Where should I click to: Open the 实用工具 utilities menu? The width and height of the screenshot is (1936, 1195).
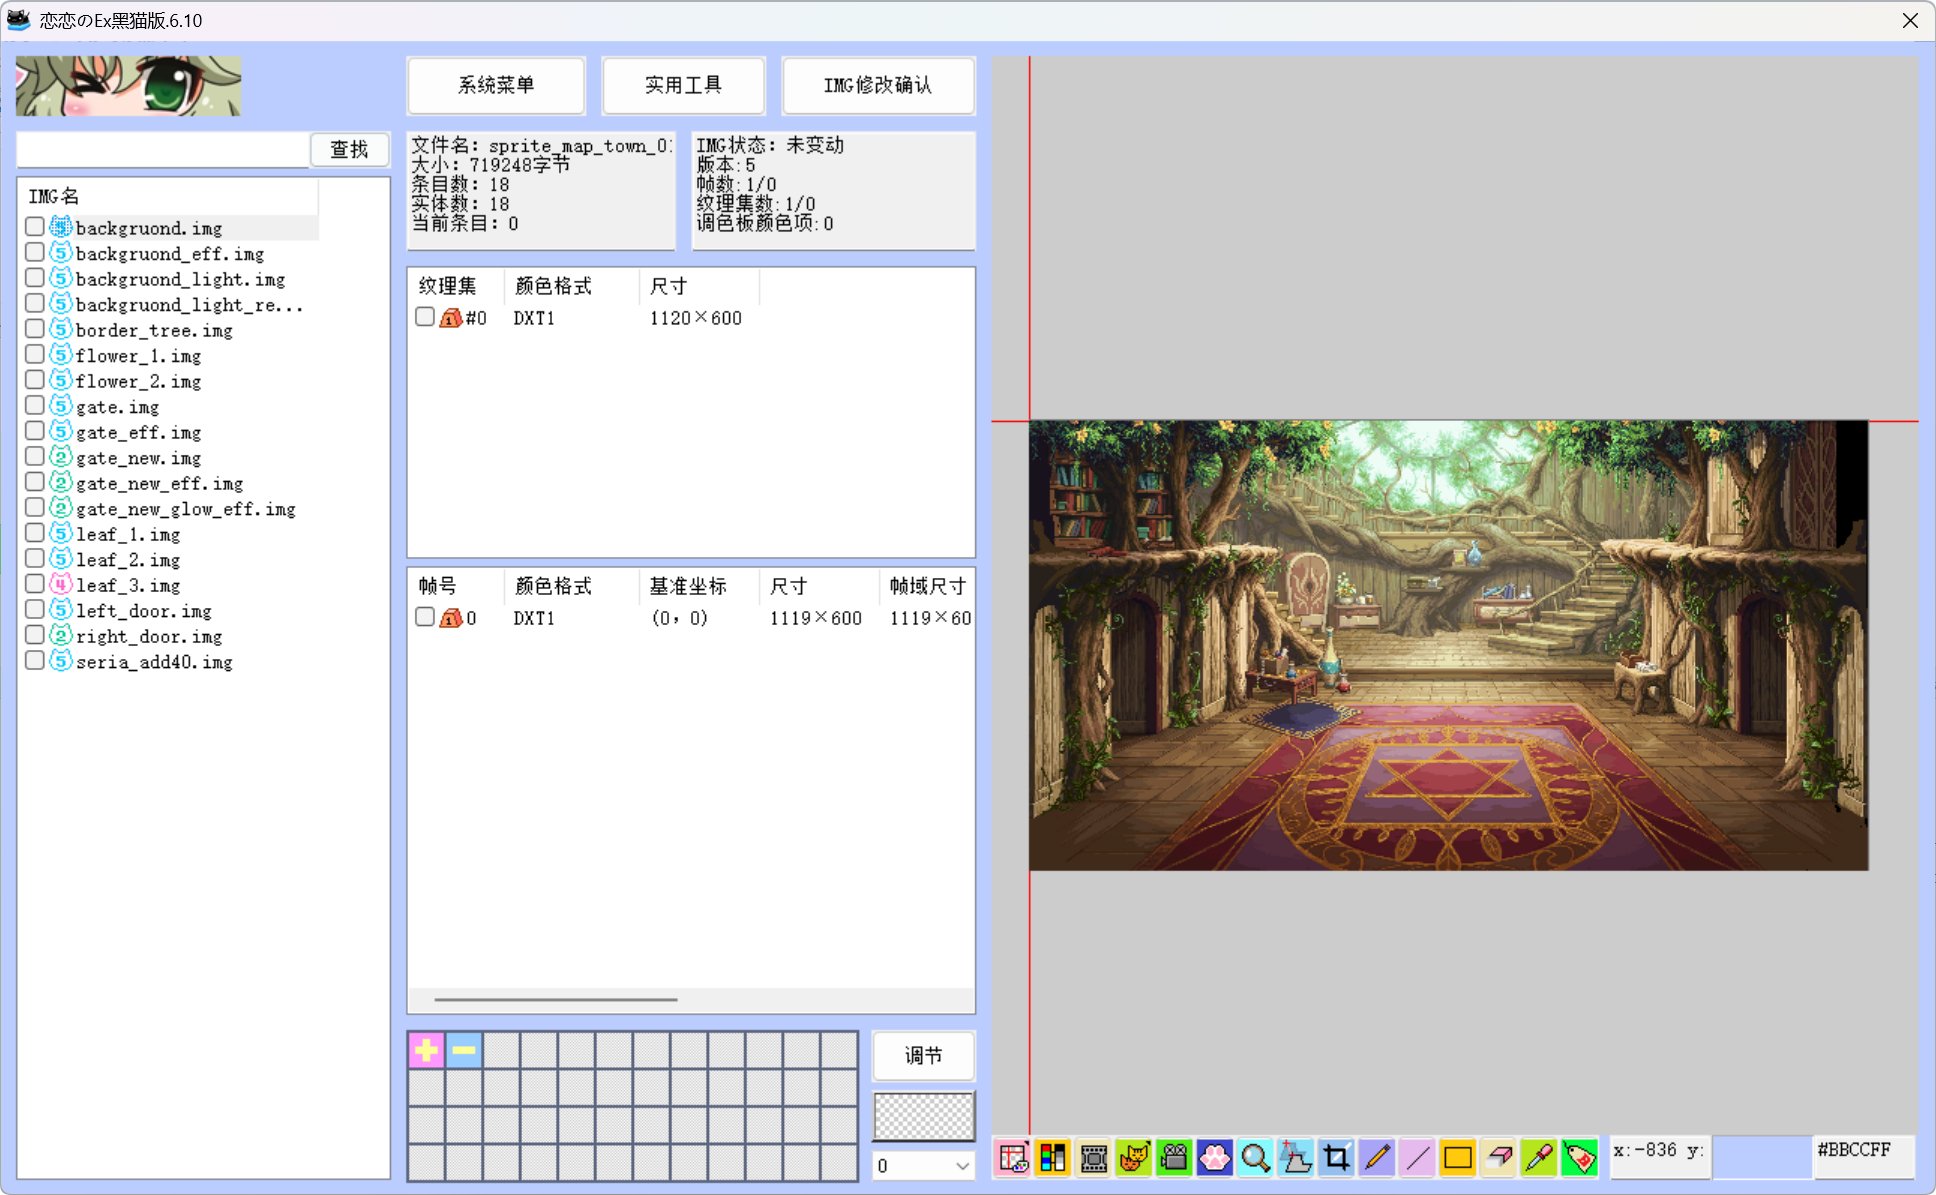[x=683, y=86]
